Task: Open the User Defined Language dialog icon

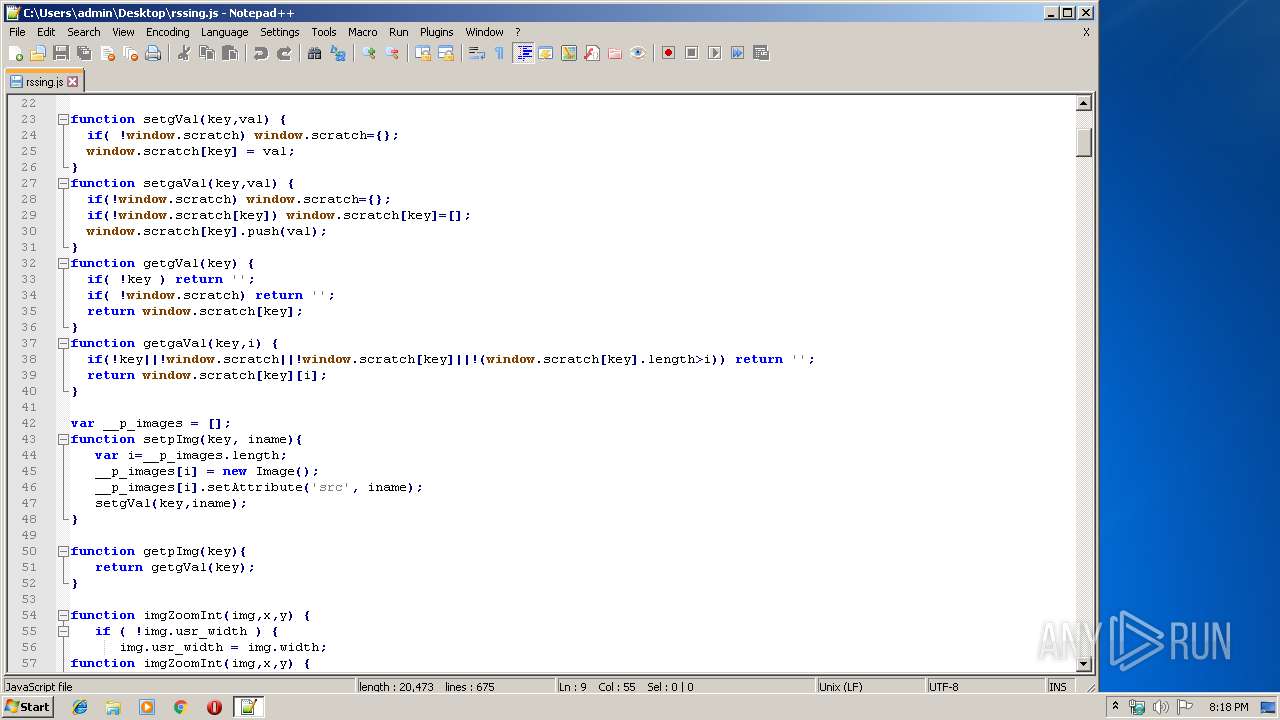Action: coord(546,53)
